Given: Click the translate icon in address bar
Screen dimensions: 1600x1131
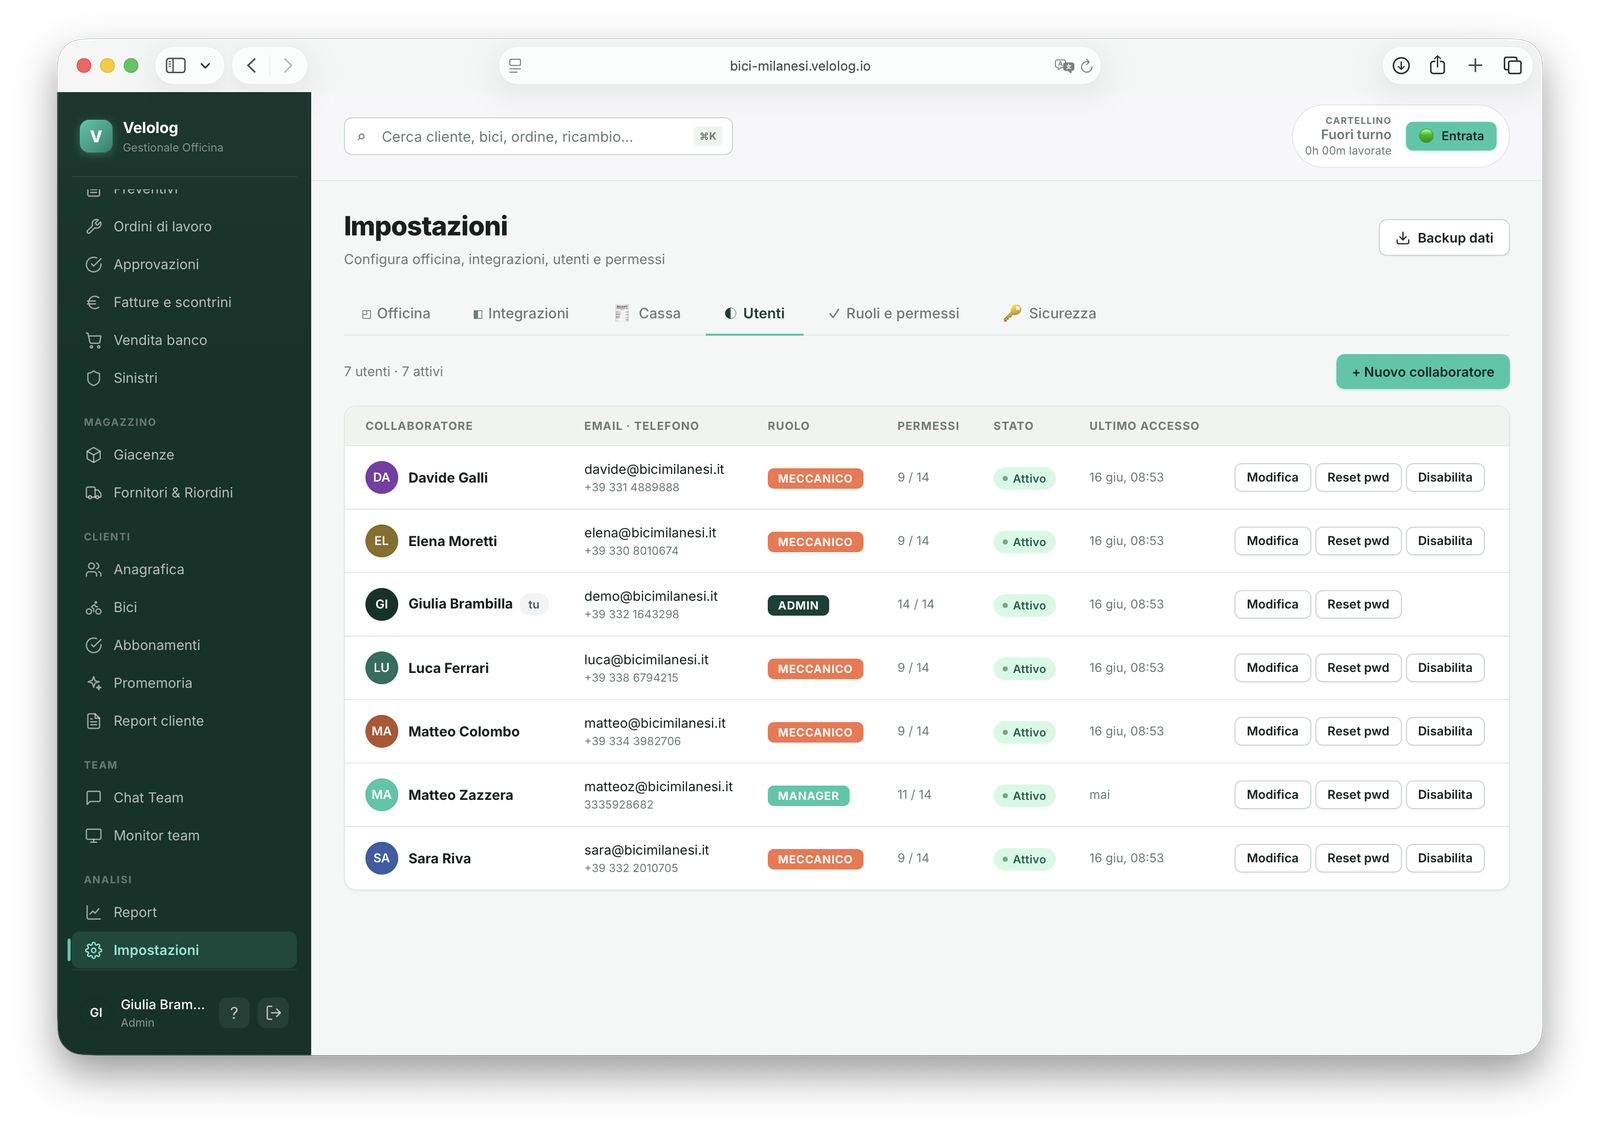Looking at the screenshot, I should (x=1064, y=66).
